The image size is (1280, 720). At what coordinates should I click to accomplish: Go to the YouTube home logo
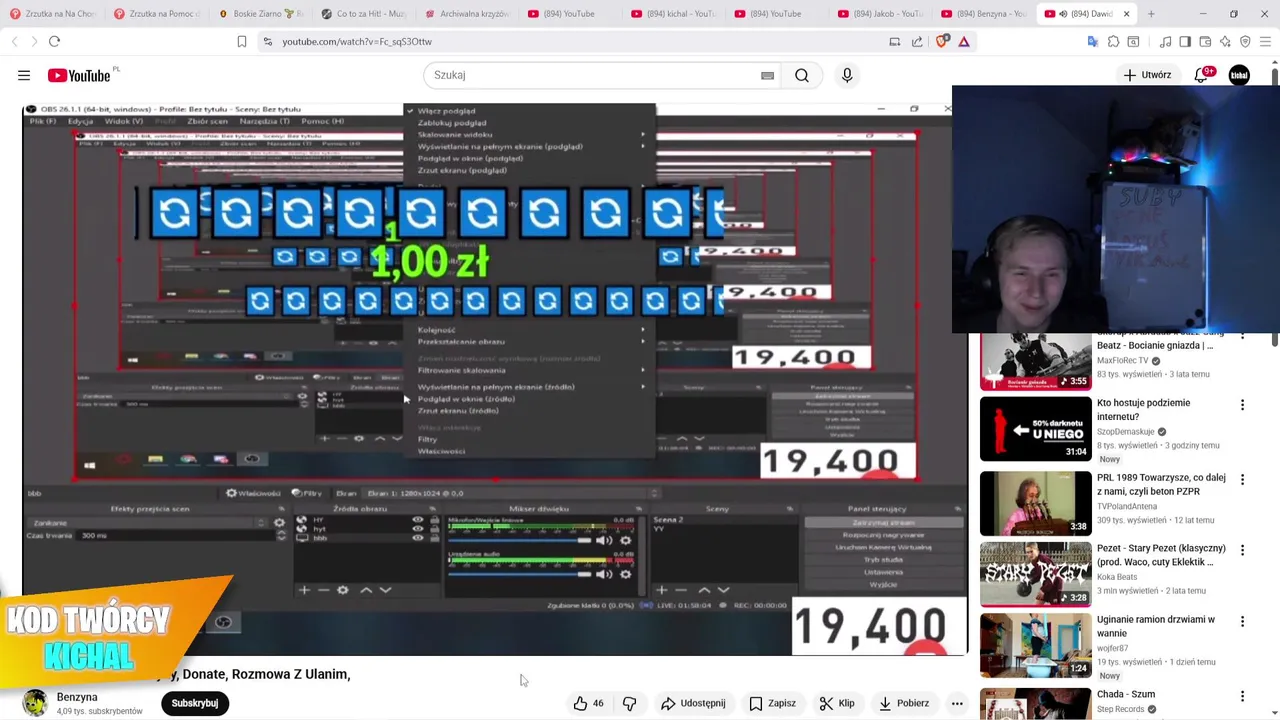coord(79,76)
